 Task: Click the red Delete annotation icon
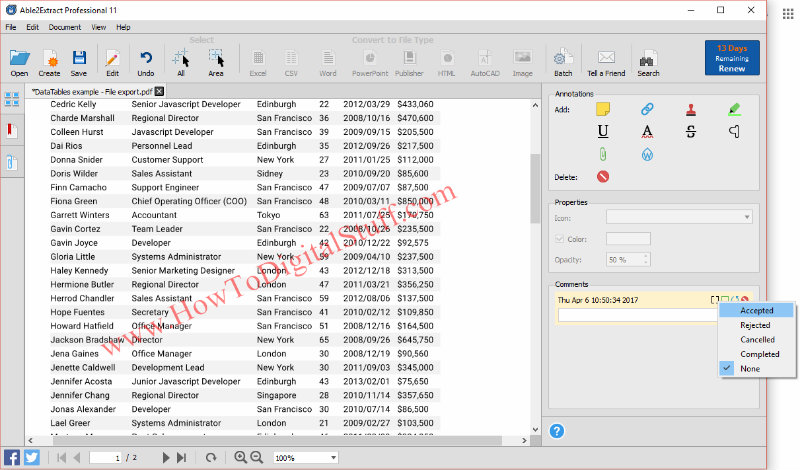click(x=603, y=177)
